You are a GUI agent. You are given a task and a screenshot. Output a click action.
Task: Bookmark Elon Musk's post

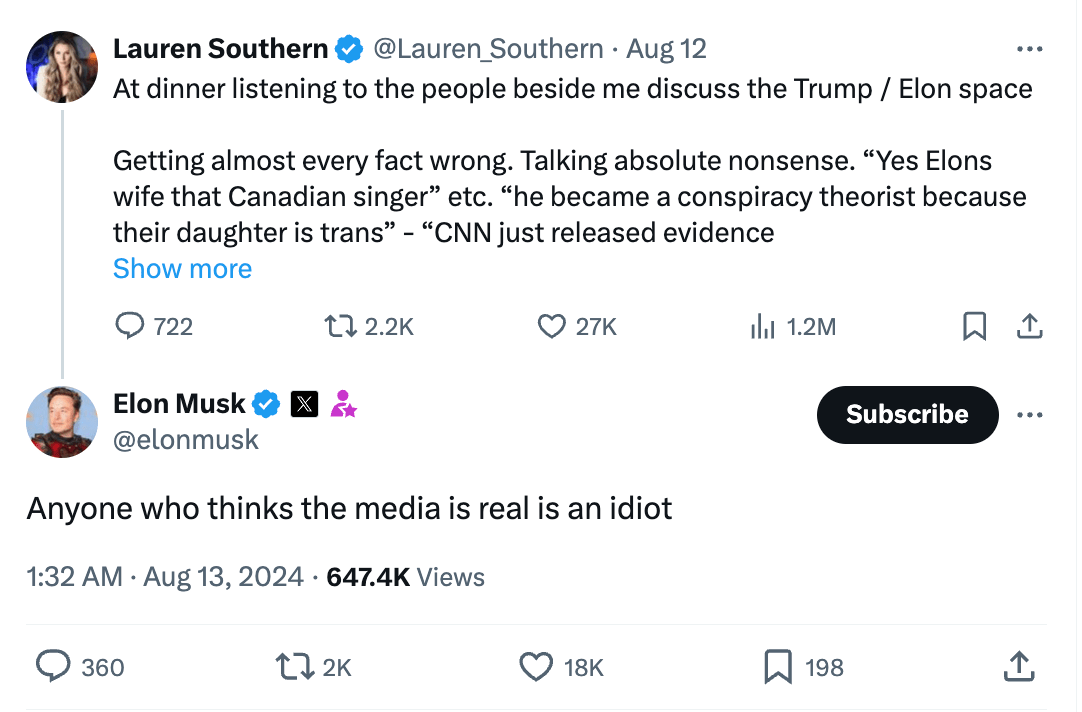tap(778, 666)
